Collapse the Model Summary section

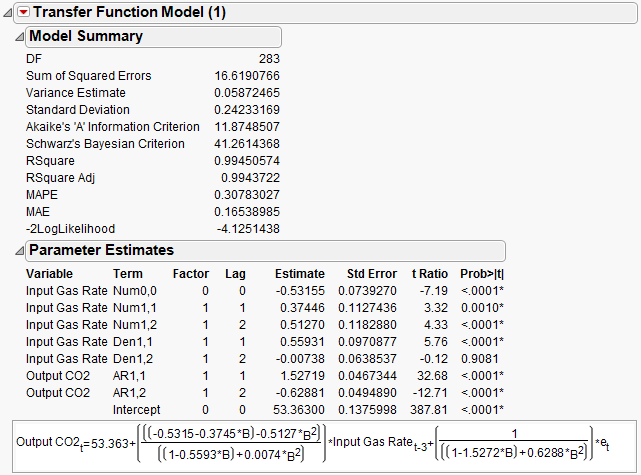pyautogui.click(x=20, y=37)
